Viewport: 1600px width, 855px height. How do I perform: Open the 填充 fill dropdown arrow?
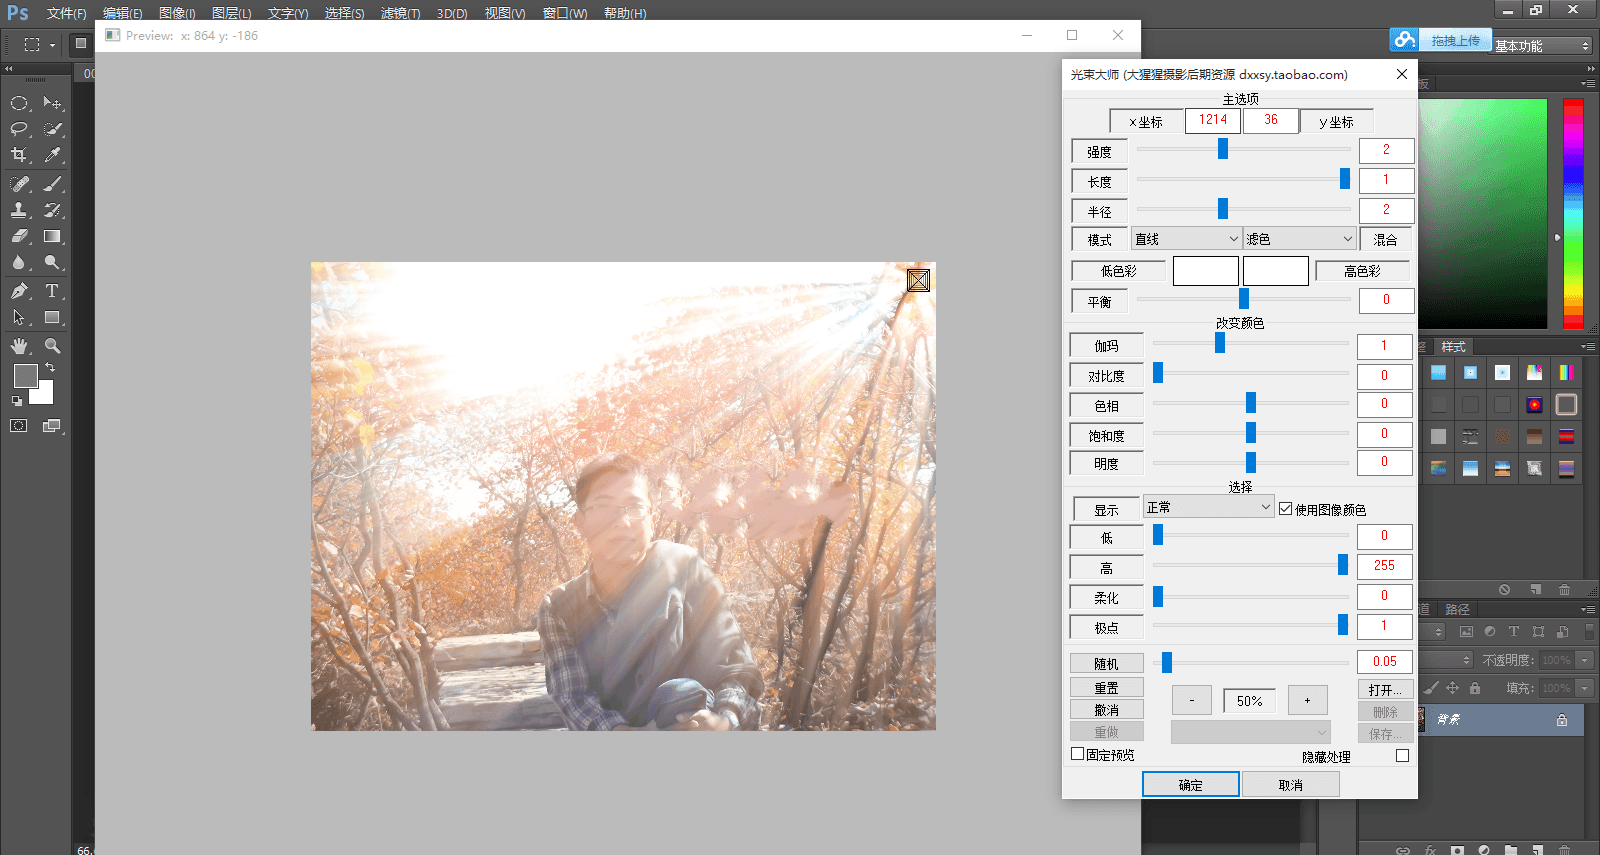pos(1584,688)
